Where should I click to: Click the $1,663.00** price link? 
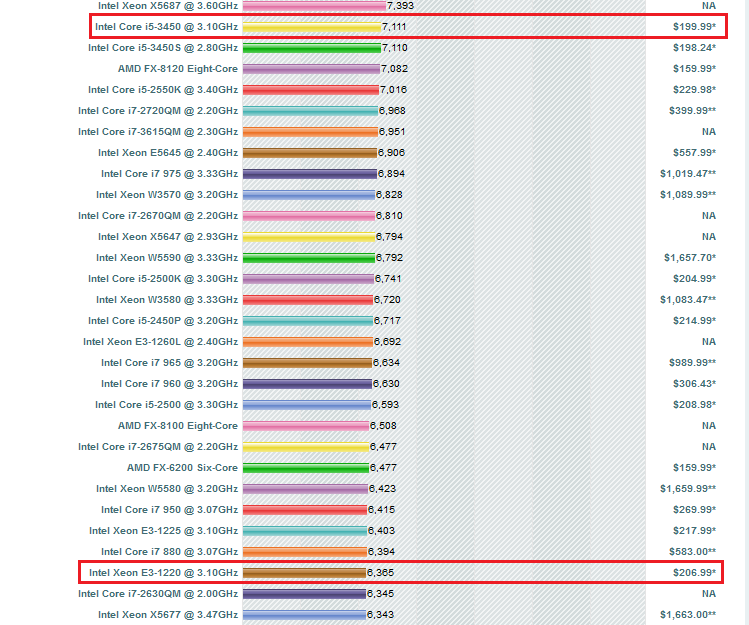pos(688,615)
